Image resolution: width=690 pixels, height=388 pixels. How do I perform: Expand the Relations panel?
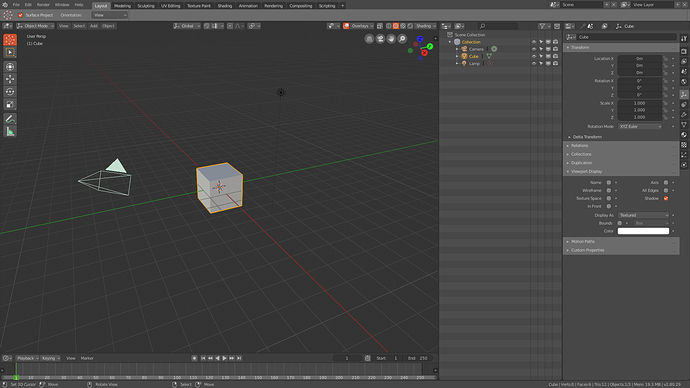[621, 146]
